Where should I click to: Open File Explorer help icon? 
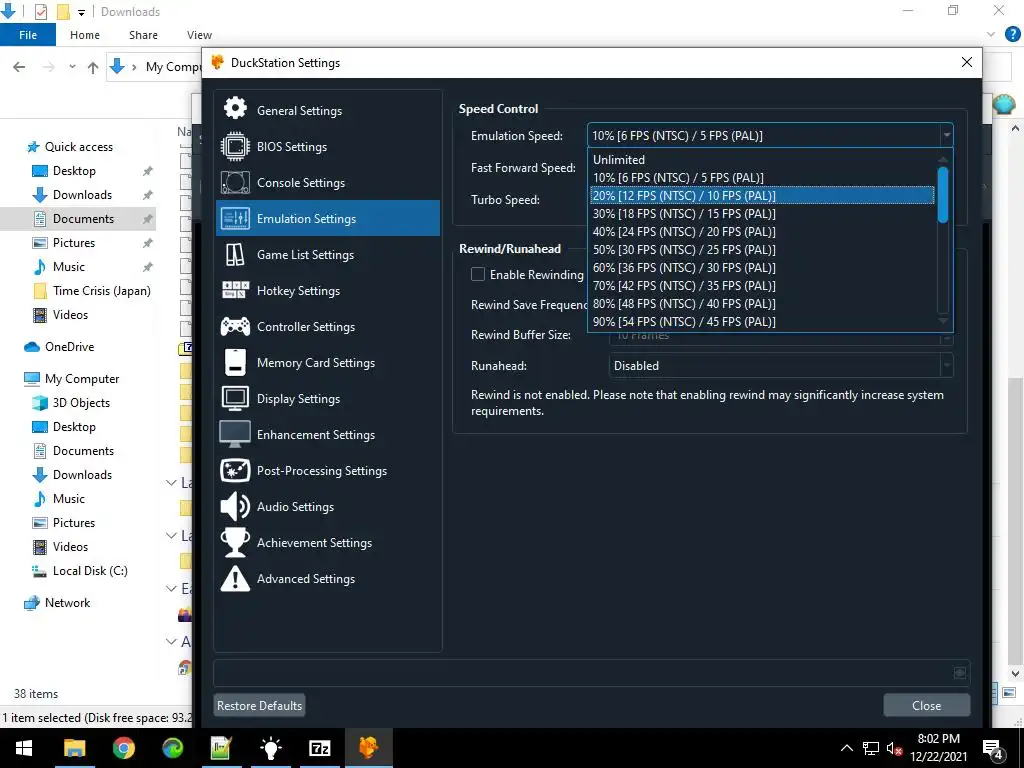click(1012, 35)
